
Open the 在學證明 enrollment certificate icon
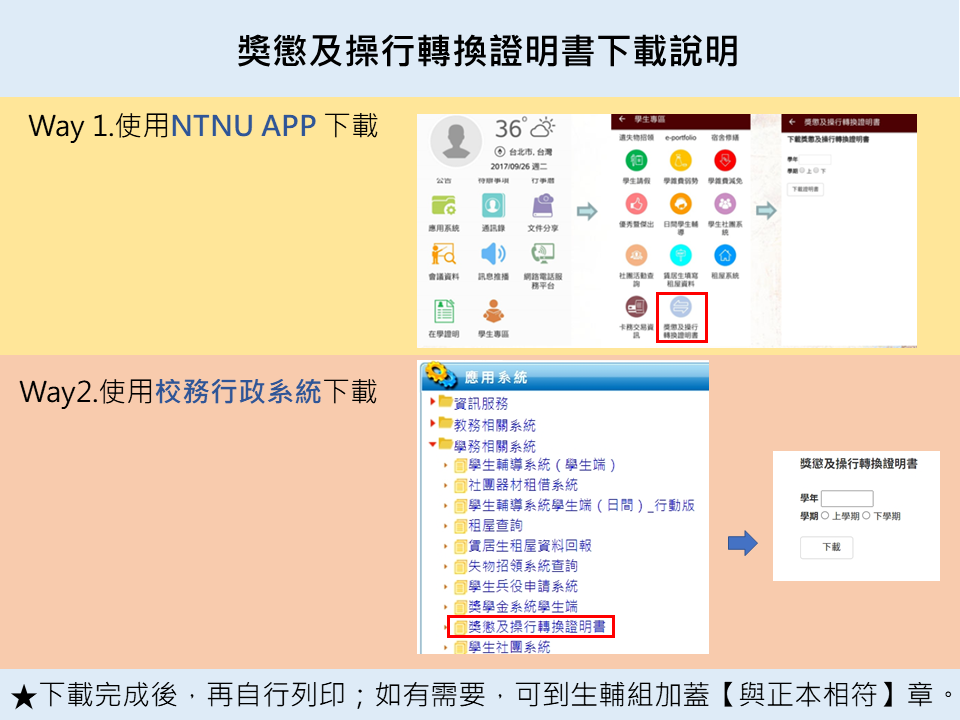click(x=443, y=311)
